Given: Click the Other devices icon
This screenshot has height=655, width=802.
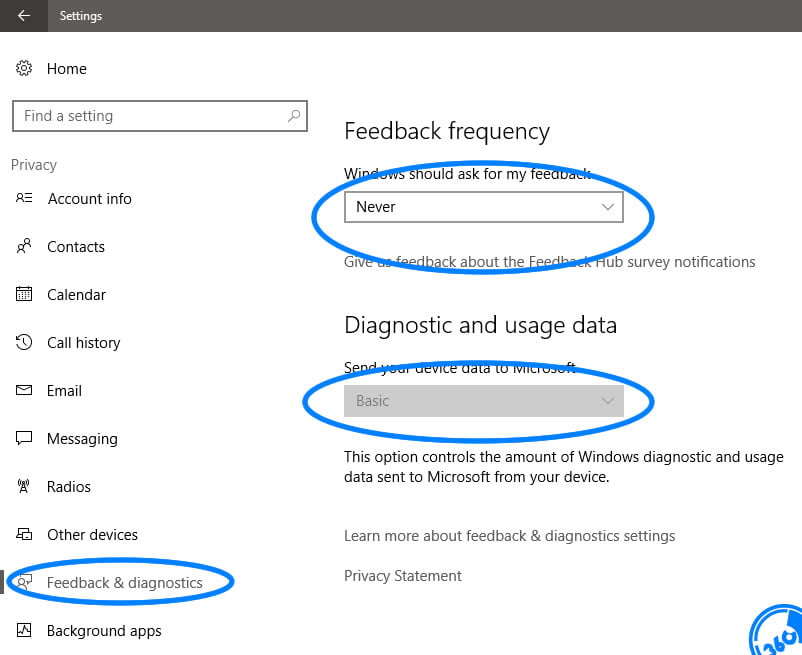Looking at the screenshot, I should [24, 534].
